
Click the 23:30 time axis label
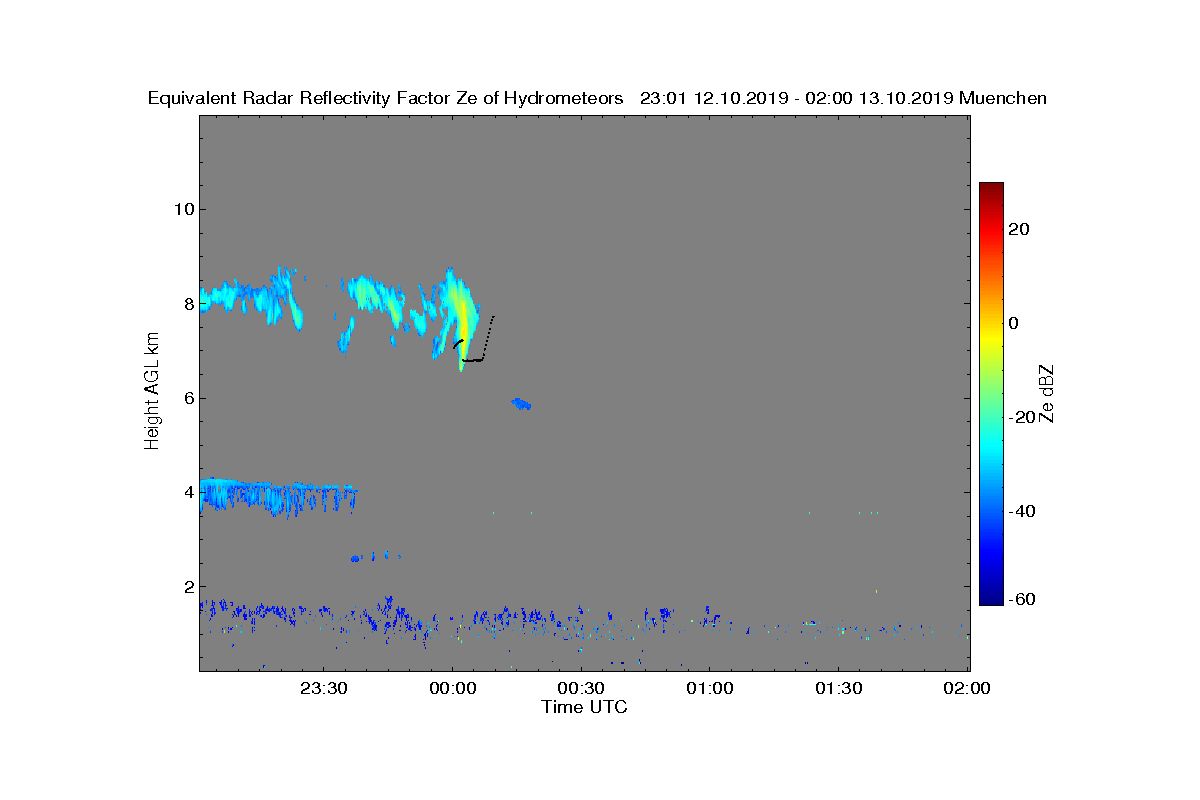click(x=323, y=688)
